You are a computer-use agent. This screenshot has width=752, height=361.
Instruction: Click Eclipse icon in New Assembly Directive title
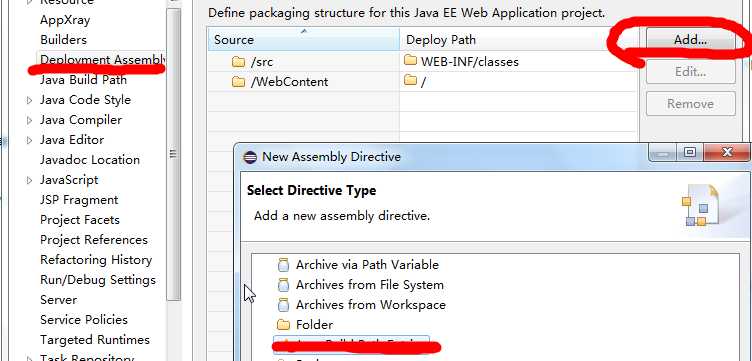tap(250, 157)
